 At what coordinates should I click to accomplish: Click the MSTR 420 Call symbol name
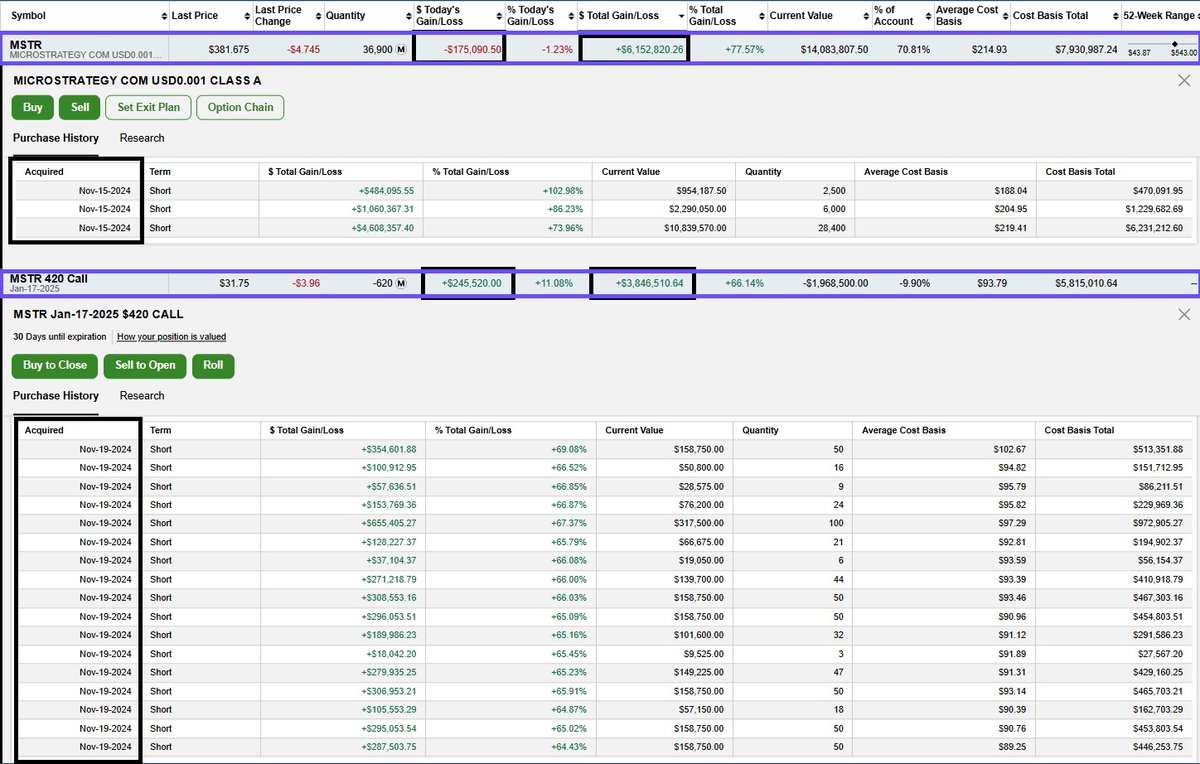point(49,279)
